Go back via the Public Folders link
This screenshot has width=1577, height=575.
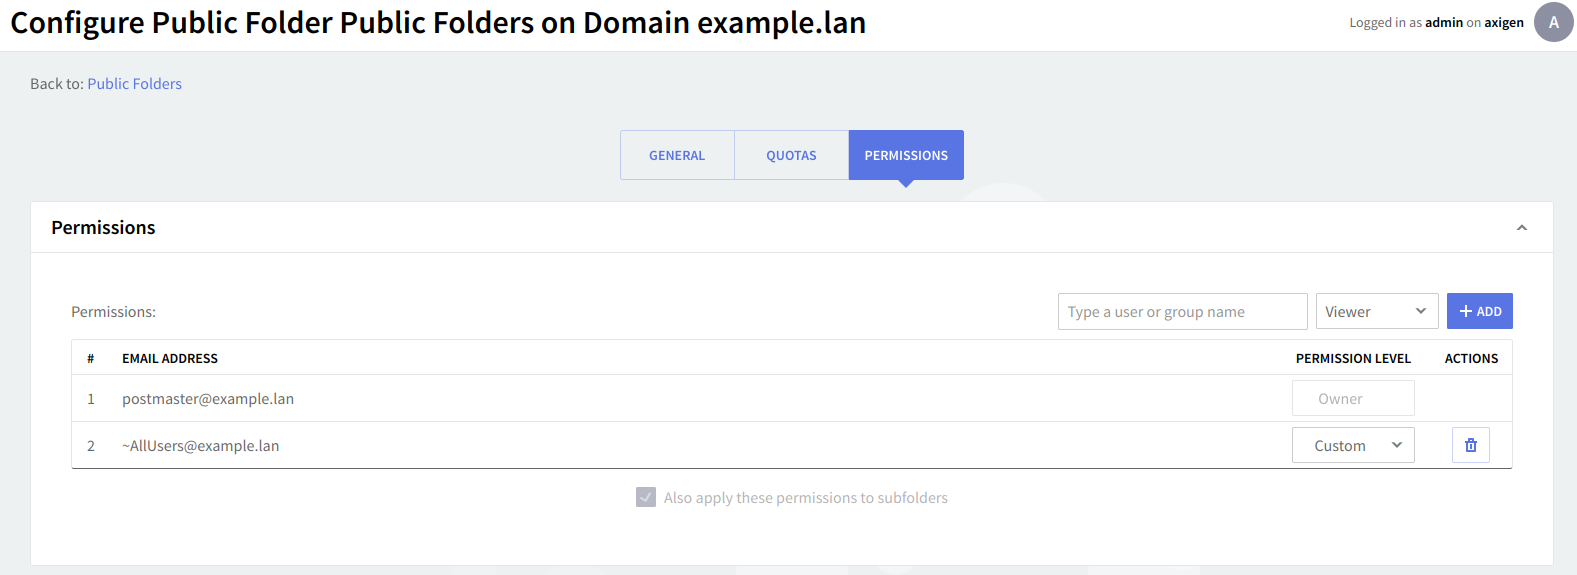point(134,84)
